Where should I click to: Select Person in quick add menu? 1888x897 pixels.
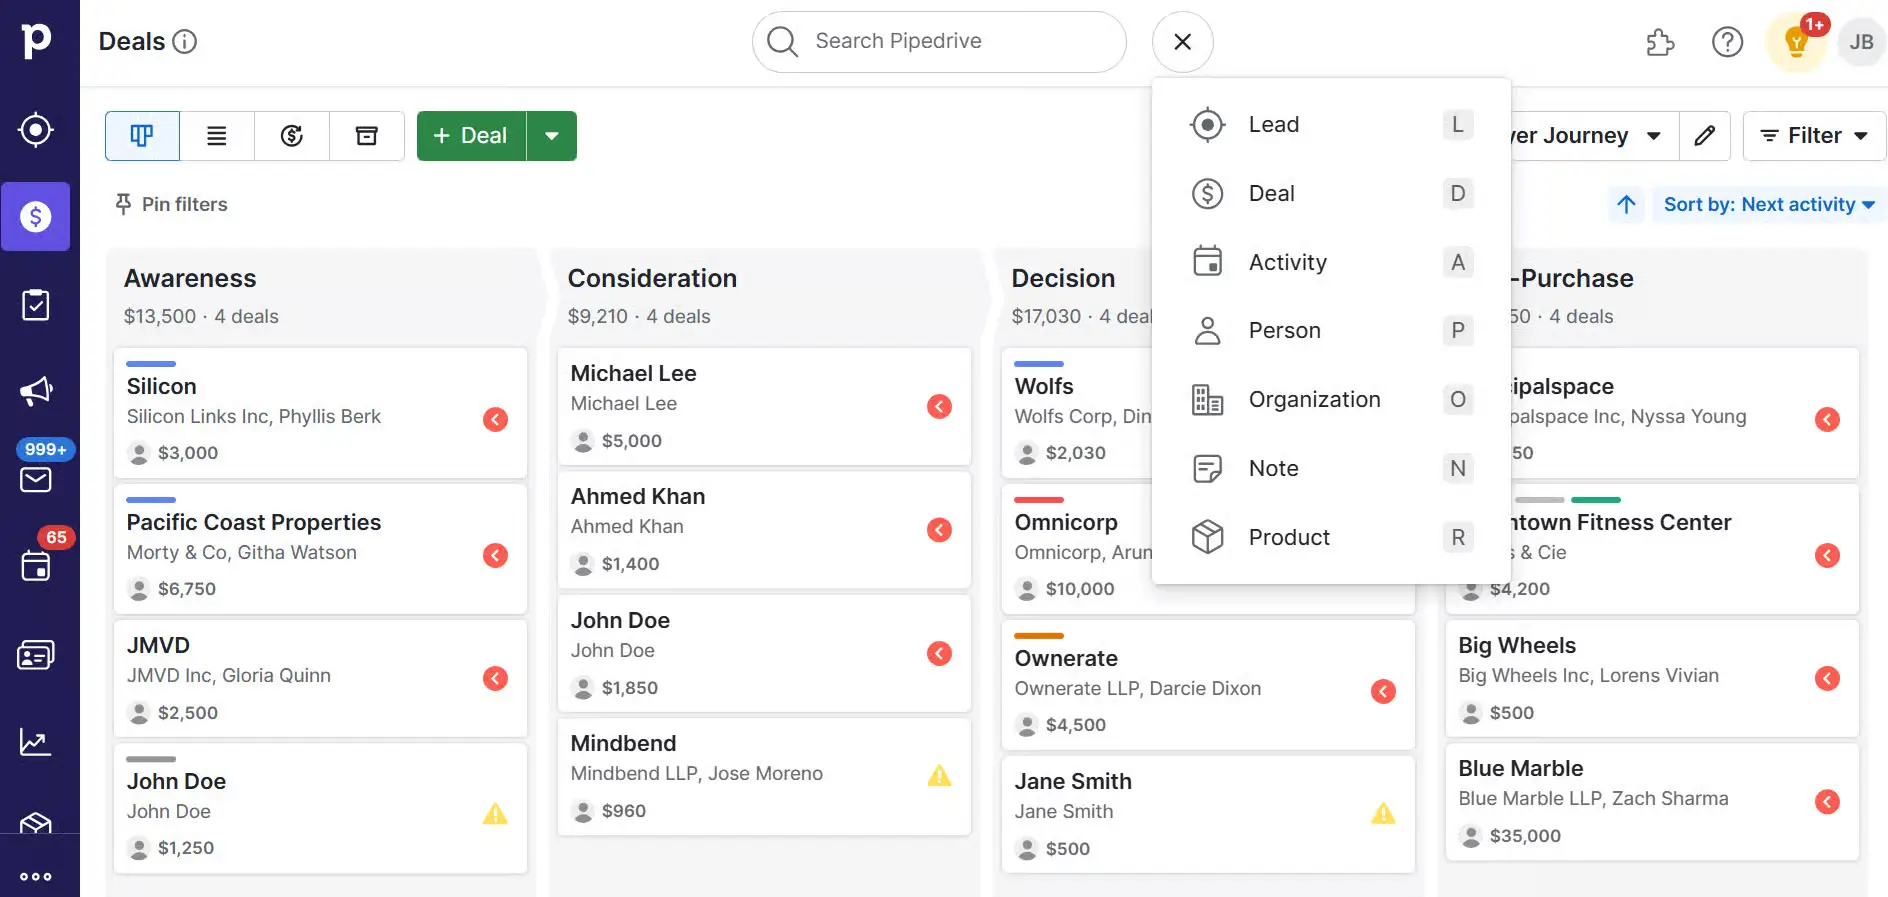[1331, 330]
